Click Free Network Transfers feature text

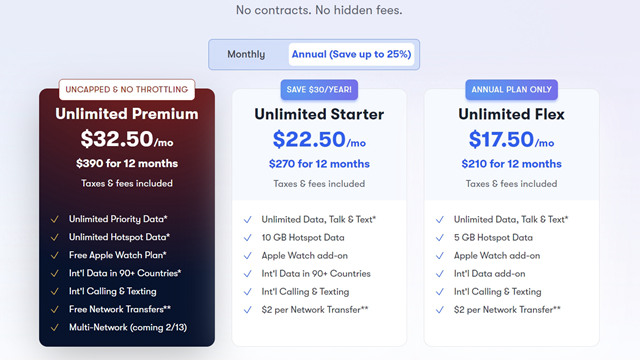tap(120, 309)
